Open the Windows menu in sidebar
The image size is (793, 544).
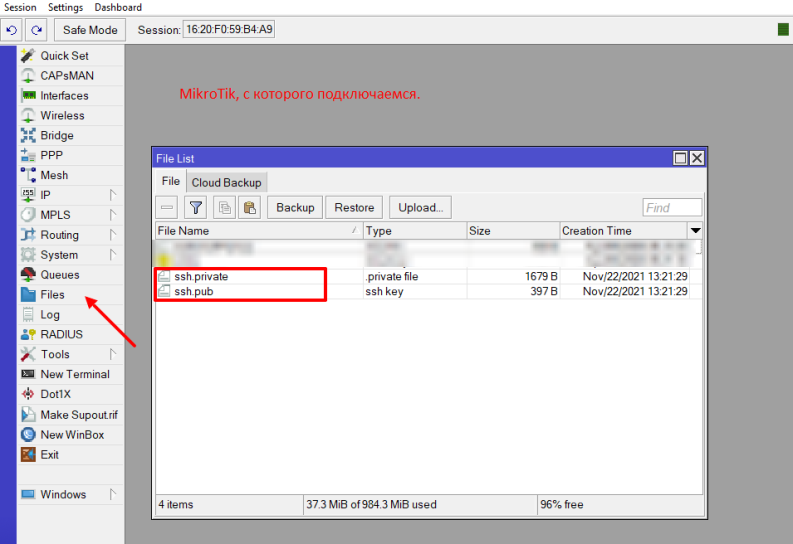(x=71, y=494)
